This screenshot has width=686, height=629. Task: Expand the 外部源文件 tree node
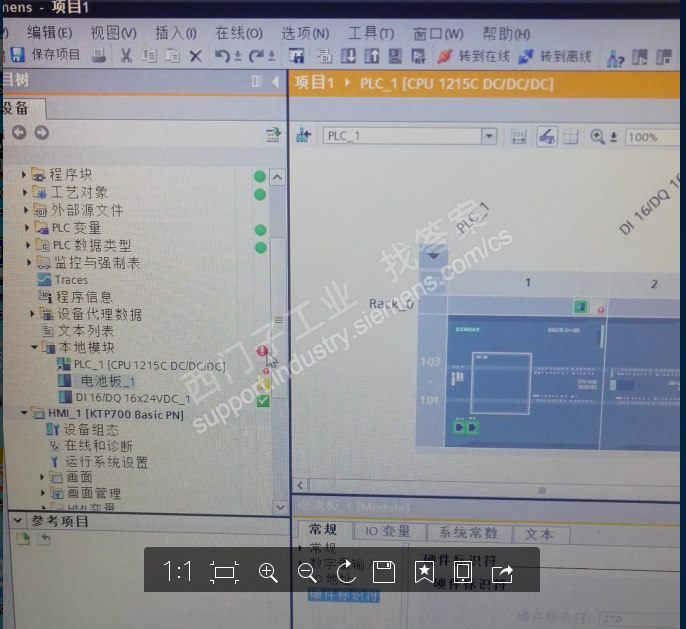pos(26,210)
